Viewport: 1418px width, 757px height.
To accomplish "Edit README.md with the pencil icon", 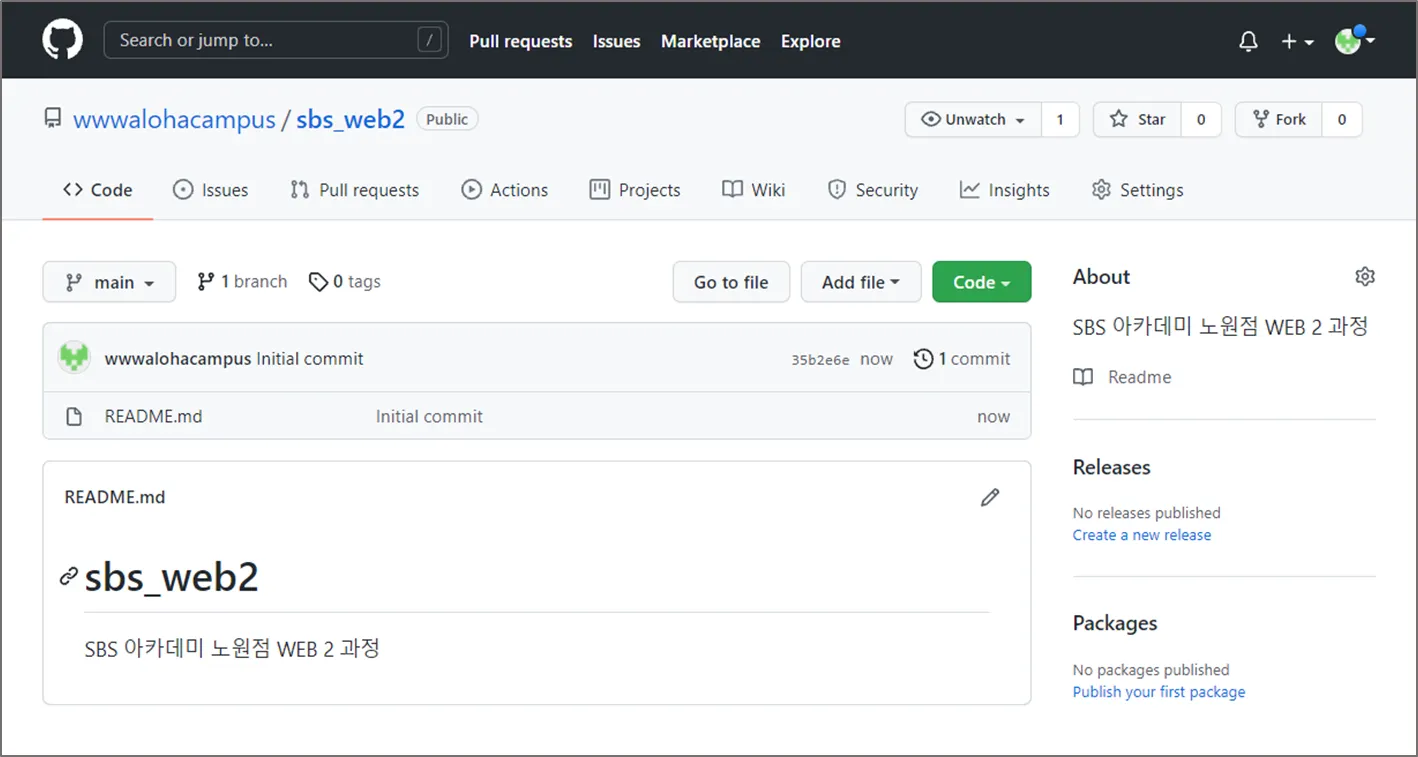I will (x=990, y=497).
